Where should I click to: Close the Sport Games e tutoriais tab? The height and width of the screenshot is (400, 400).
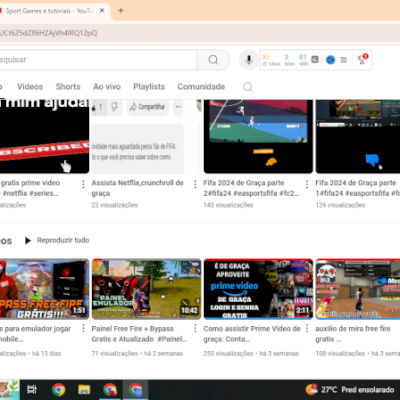pos(102,11)
